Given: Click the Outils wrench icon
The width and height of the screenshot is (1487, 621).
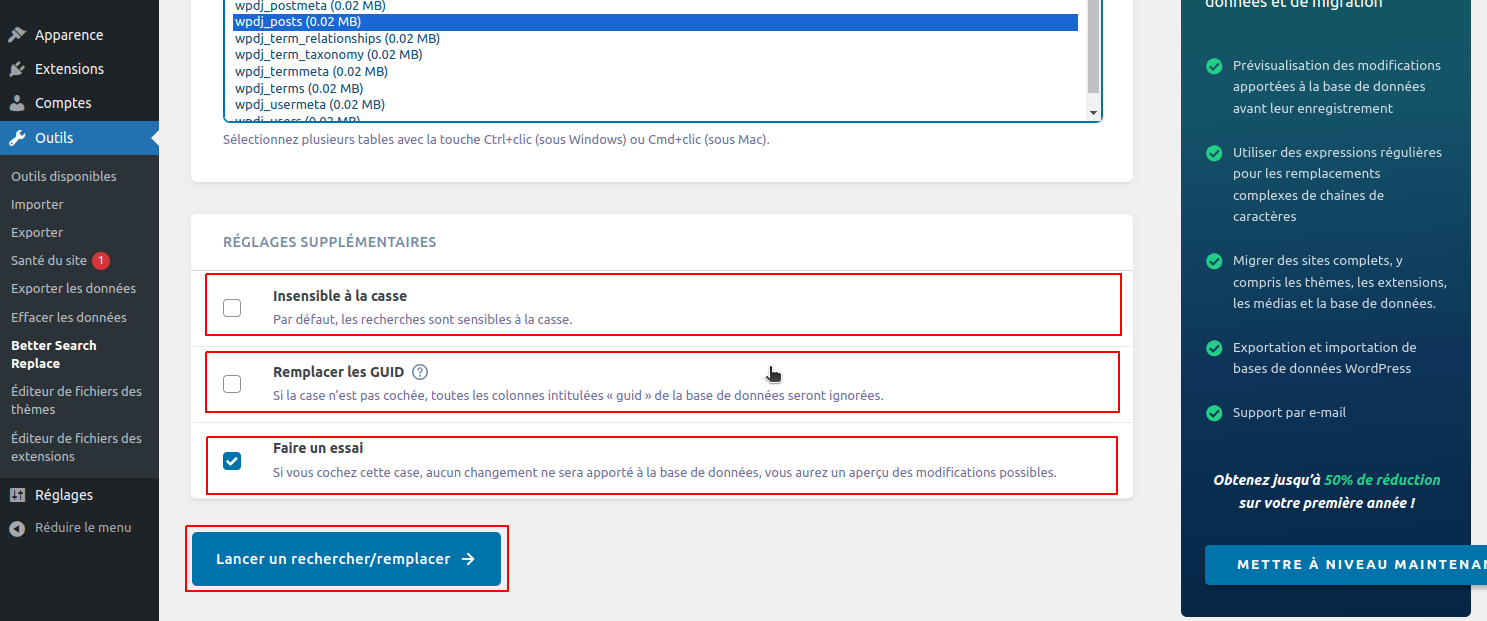Looking at the screenshot, I should pyautogui.click(x=17, y=138).
